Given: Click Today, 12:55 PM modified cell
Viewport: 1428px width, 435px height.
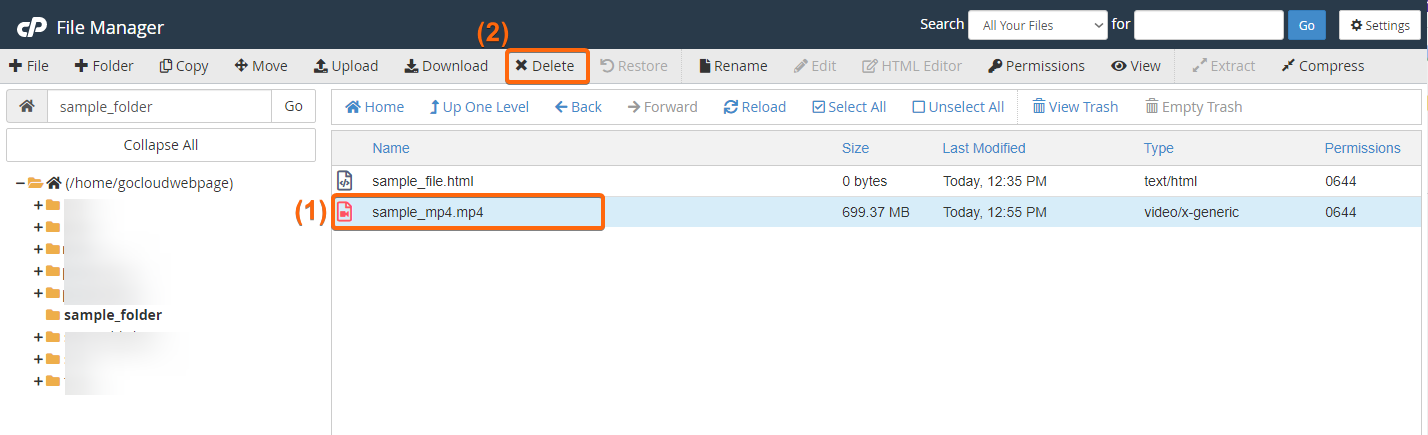Looking at the screenshot, I should [995, 212].
